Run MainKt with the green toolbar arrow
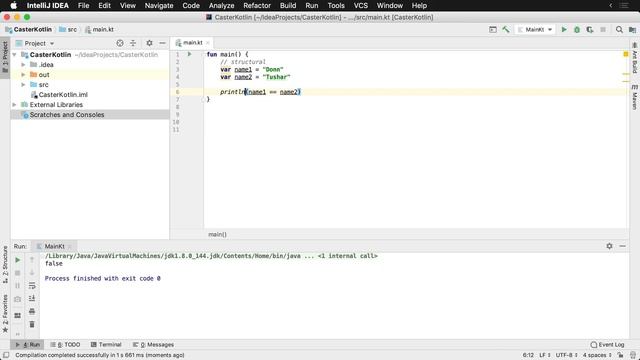Viewport: 640px width, 360px height. [564, 29]
